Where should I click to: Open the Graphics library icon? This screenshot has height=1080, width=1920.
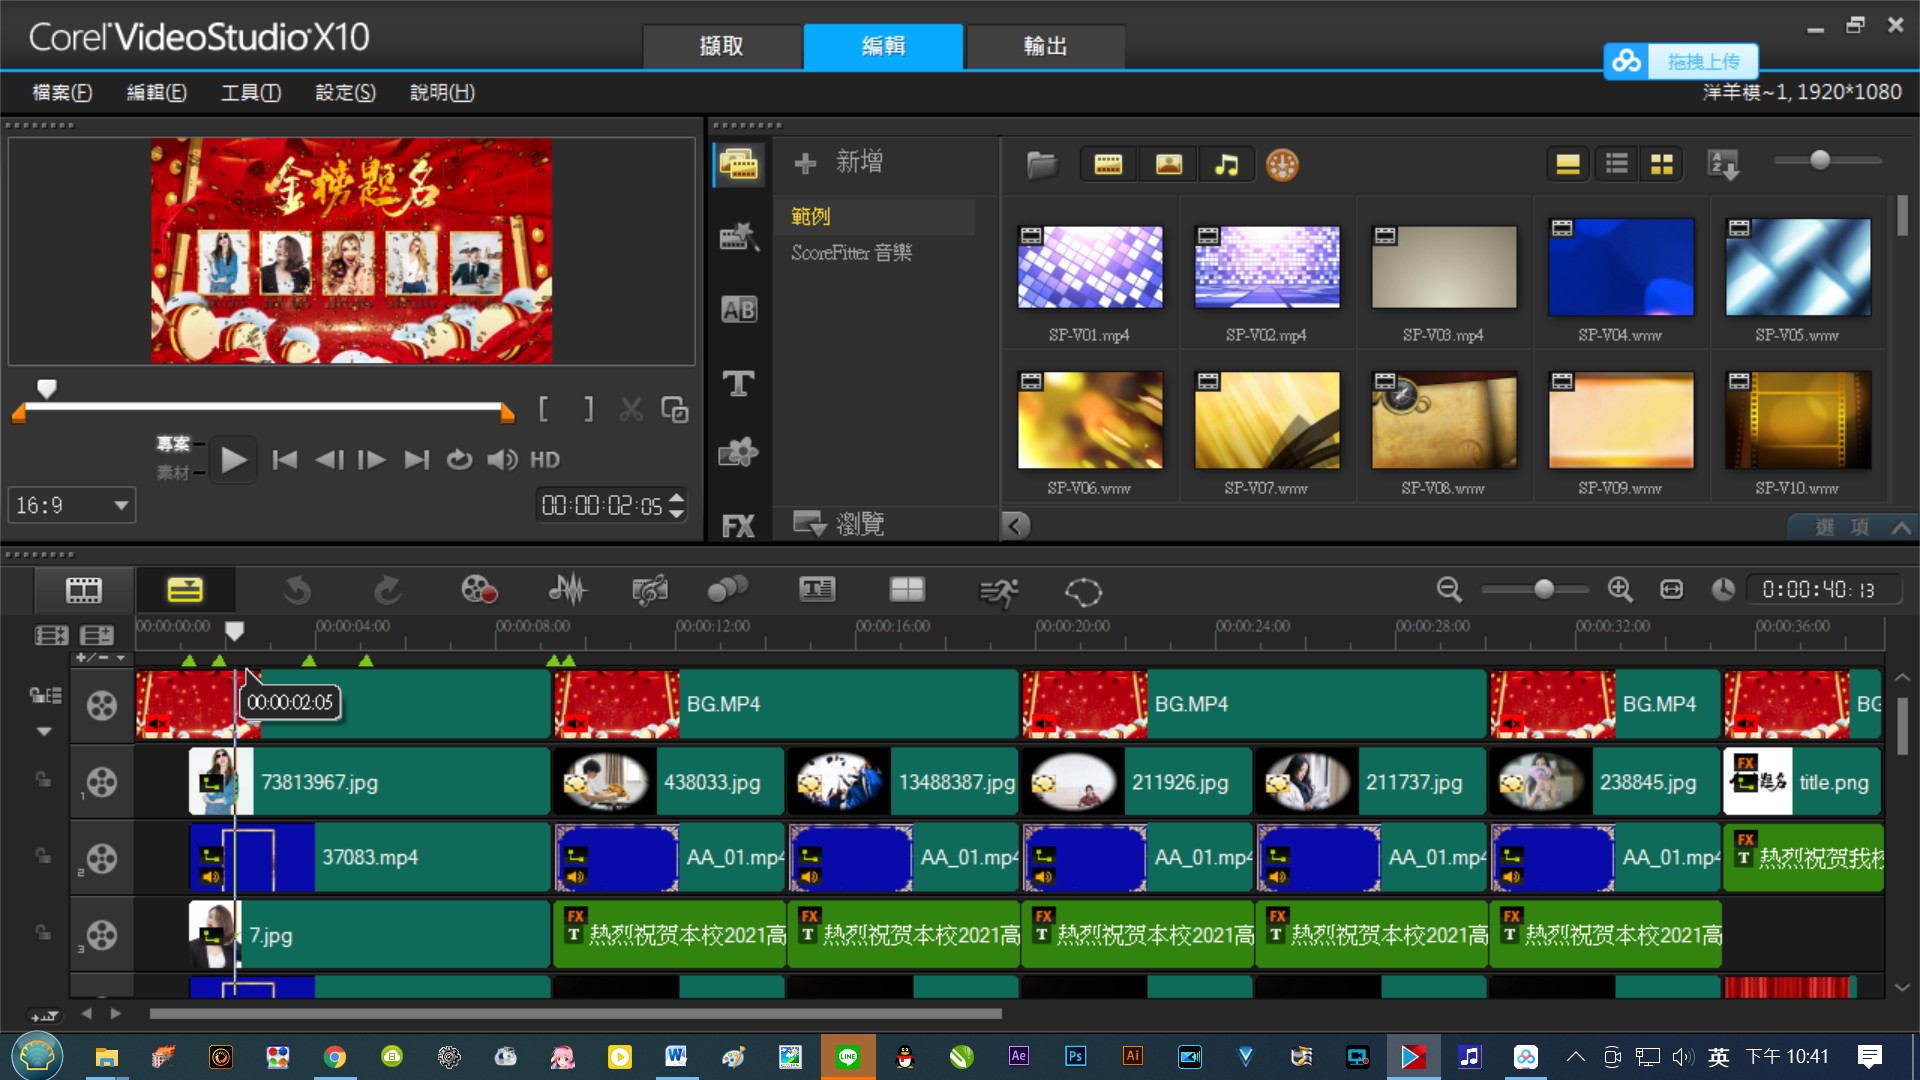[x=739, y=453]
